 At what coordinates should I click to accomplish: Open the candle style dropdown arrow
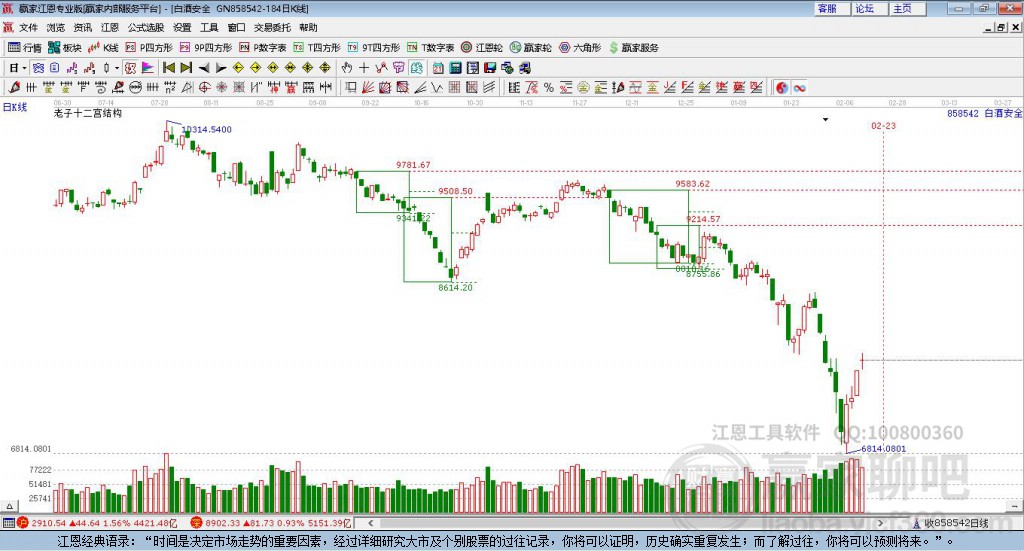pyautogui.click(x=117, y=68)
